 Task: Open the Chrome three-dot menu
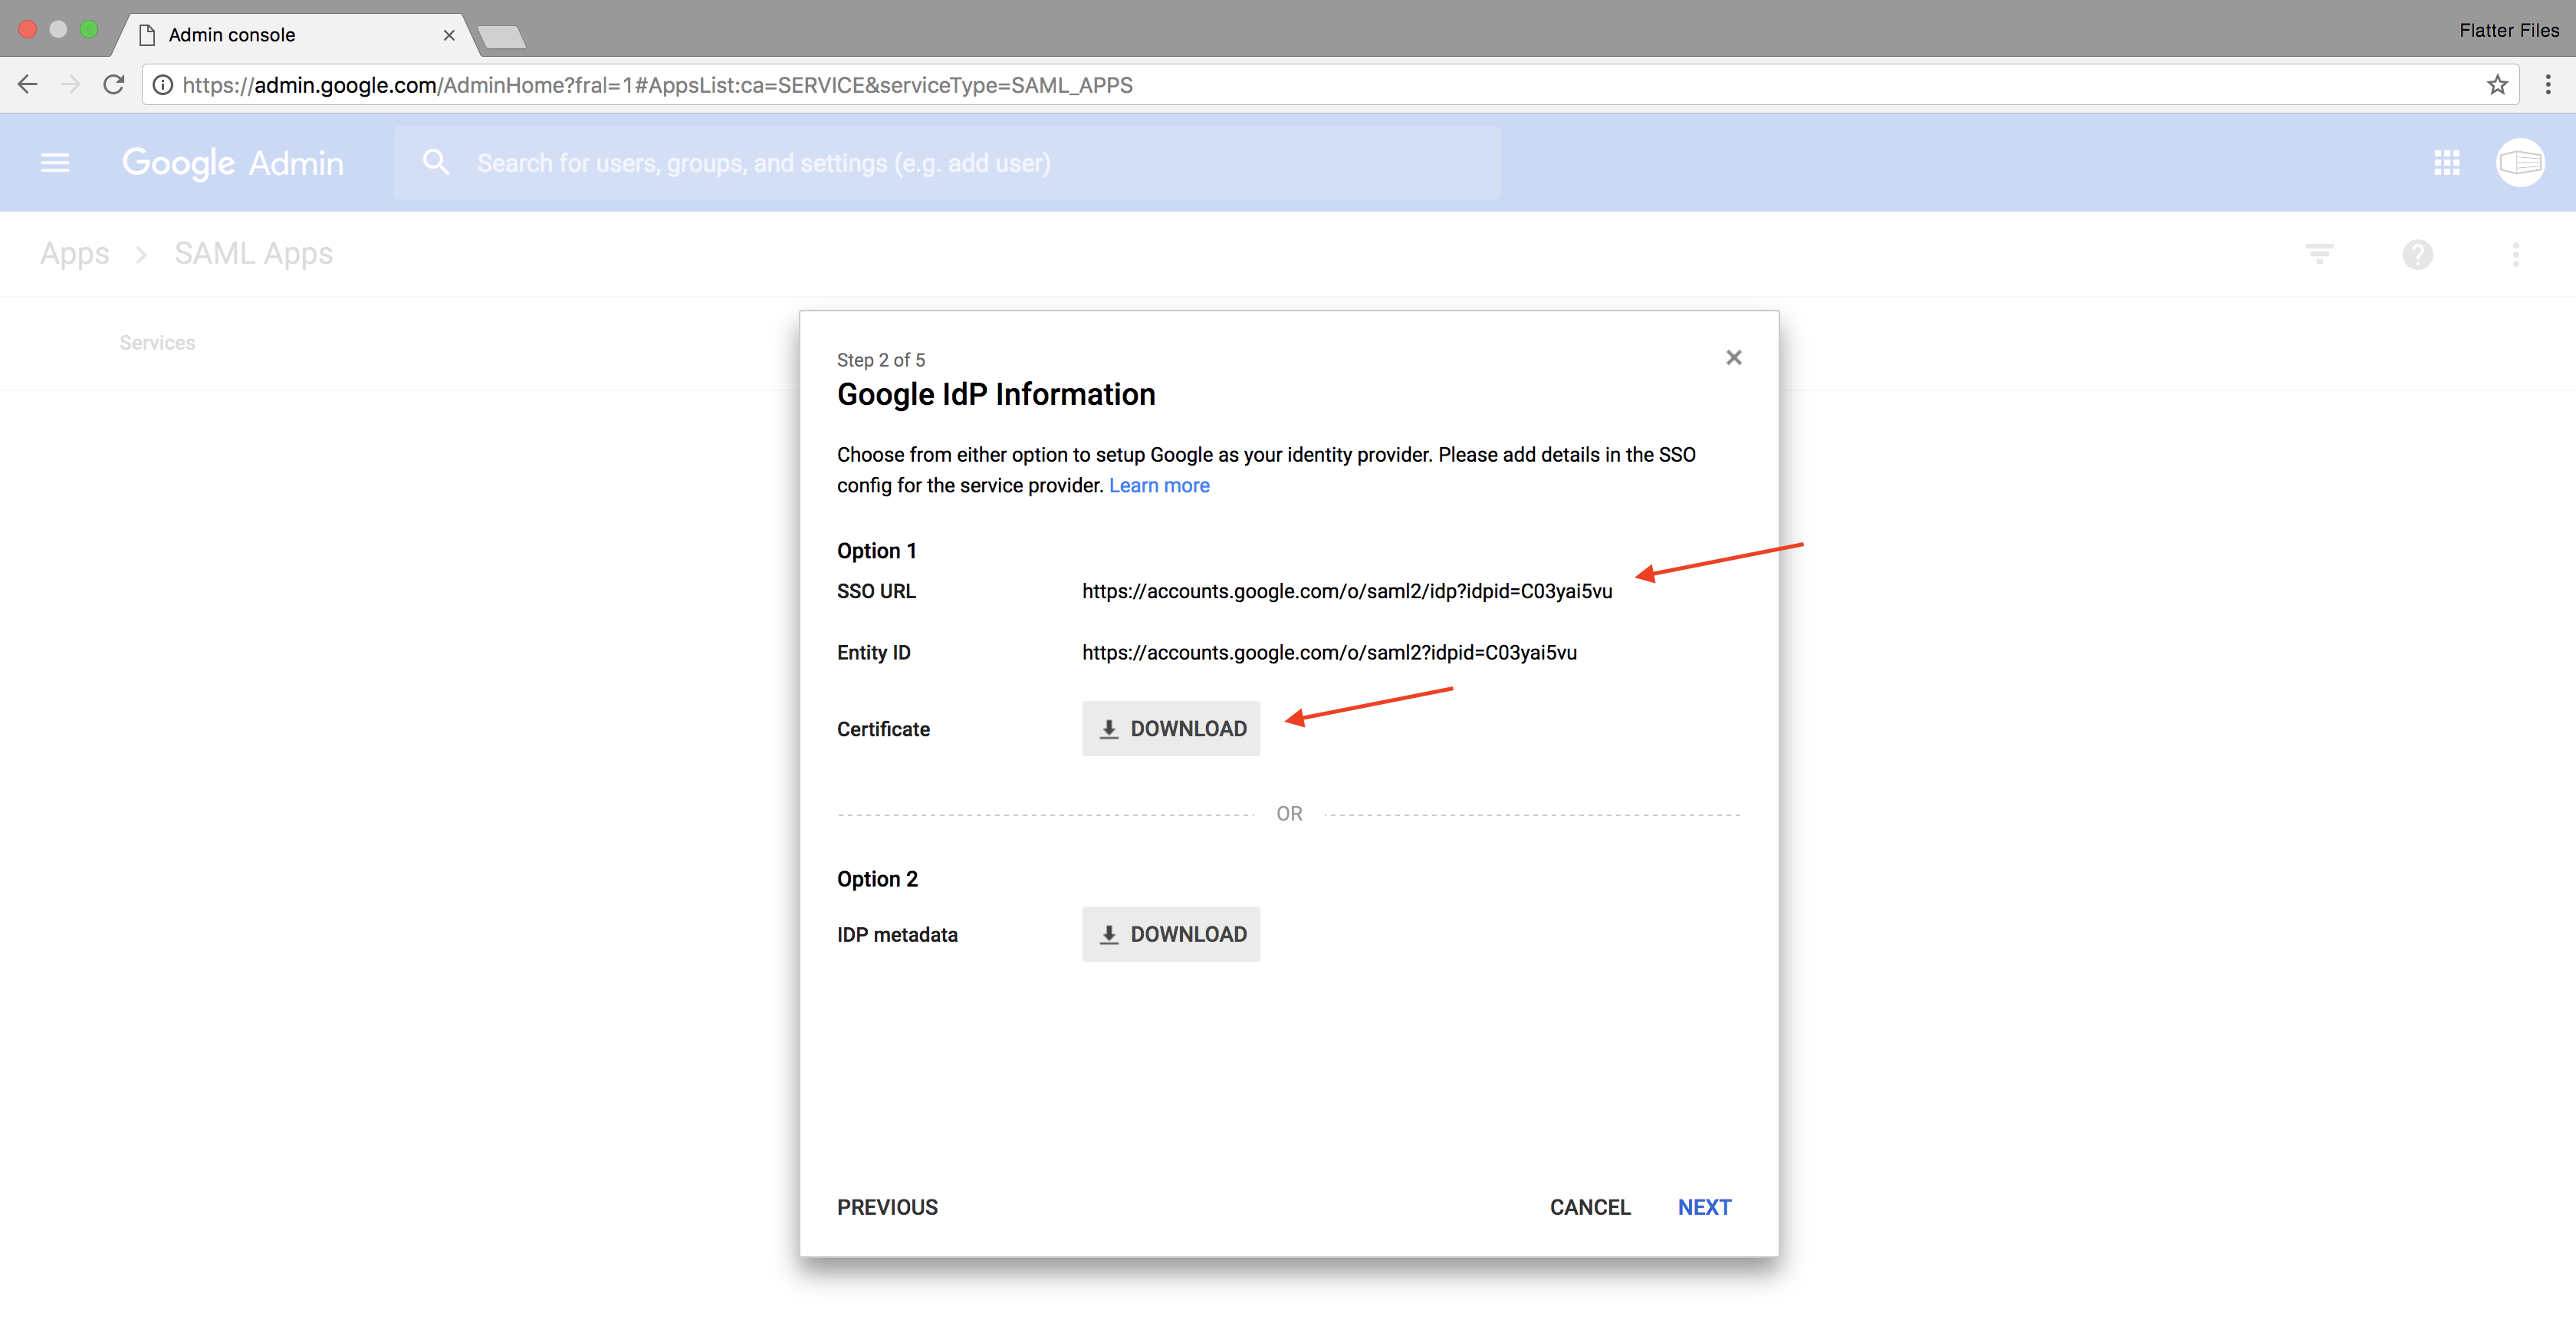pyautogui.click(x=2547, y=85)
